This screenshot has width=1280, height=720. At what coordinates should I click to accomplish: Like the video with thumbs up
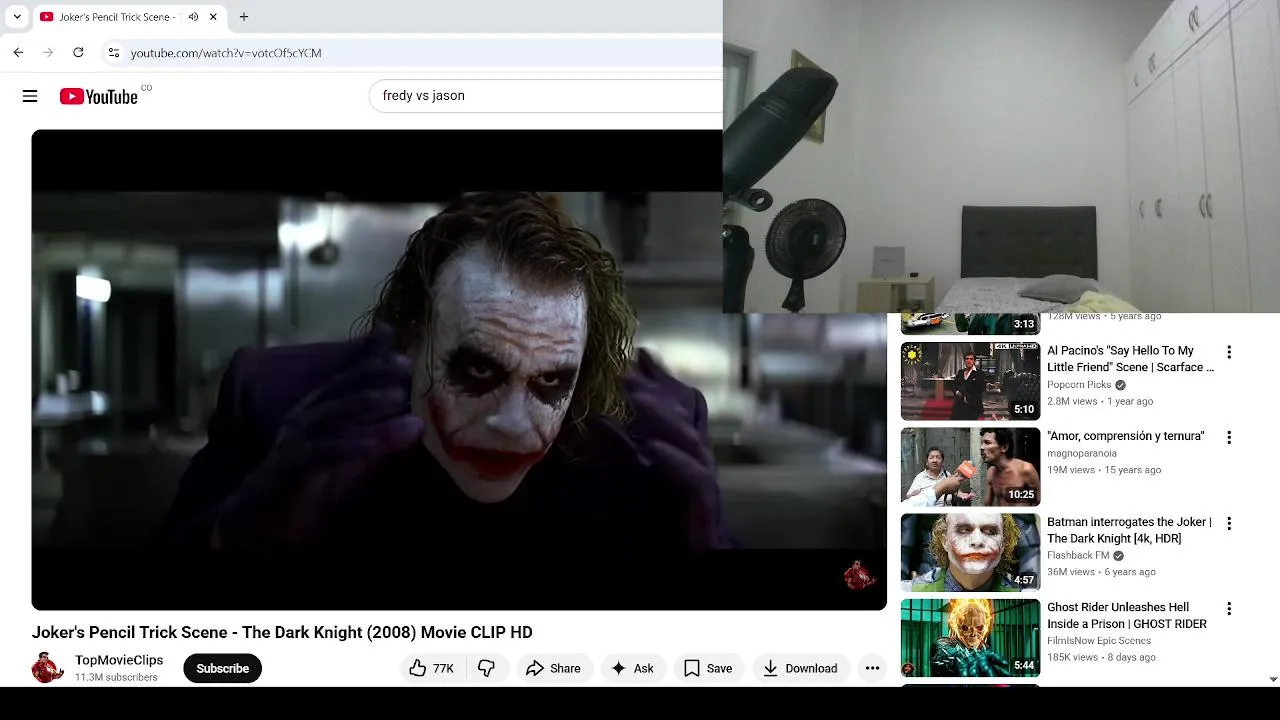coord(432,668)
